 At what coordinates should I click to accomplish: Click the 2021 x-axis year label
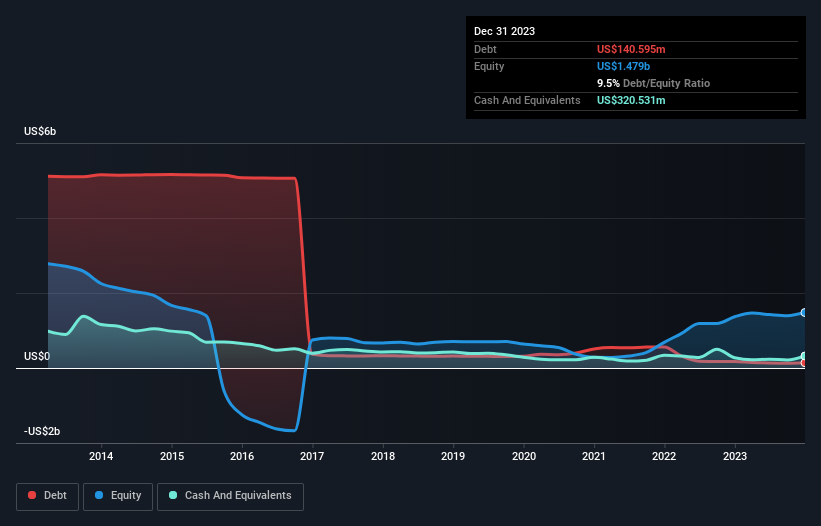pos(594,456)
